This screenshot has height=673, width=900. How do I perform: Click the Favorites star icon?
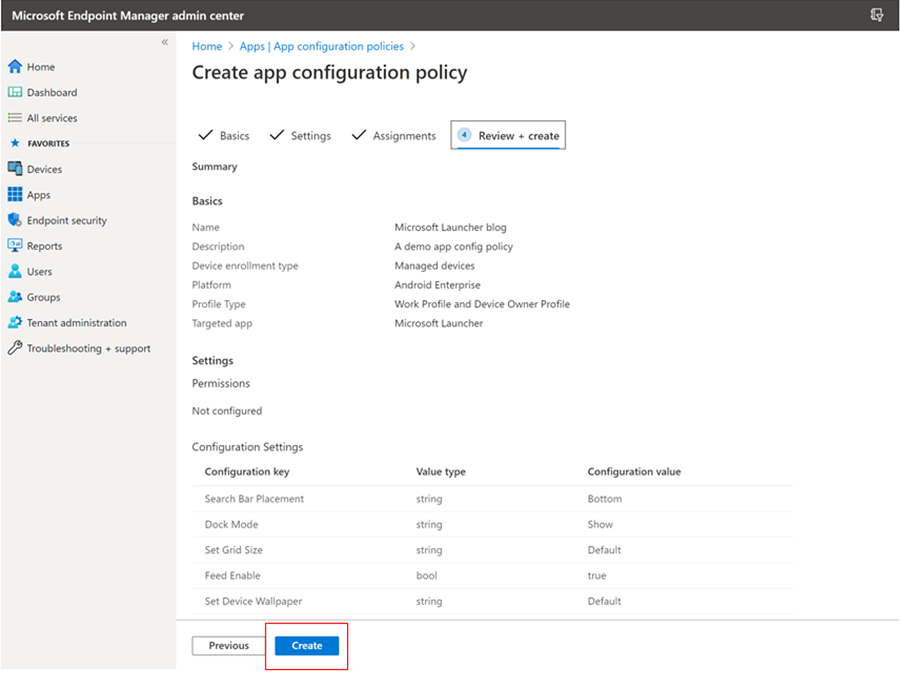[x=15, y=143]
